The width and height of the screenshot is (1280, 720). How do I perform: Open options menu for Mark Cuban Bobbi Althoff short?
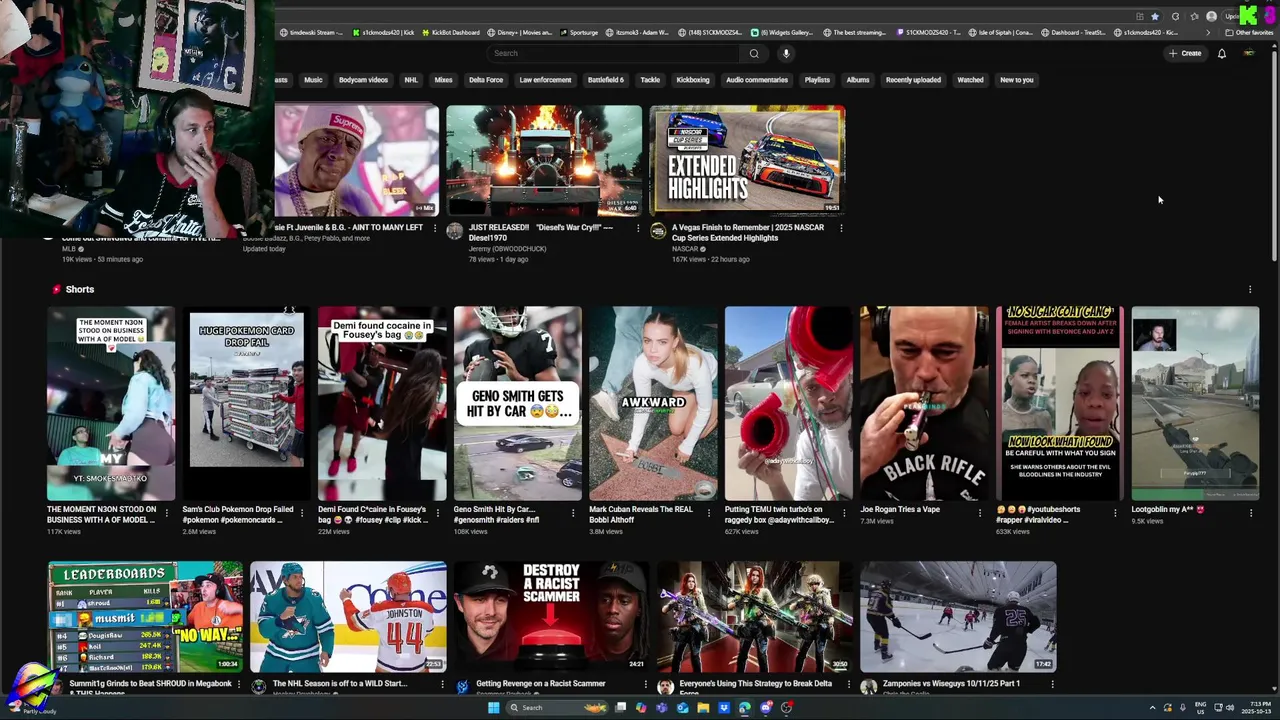click(x=708, y=511)
